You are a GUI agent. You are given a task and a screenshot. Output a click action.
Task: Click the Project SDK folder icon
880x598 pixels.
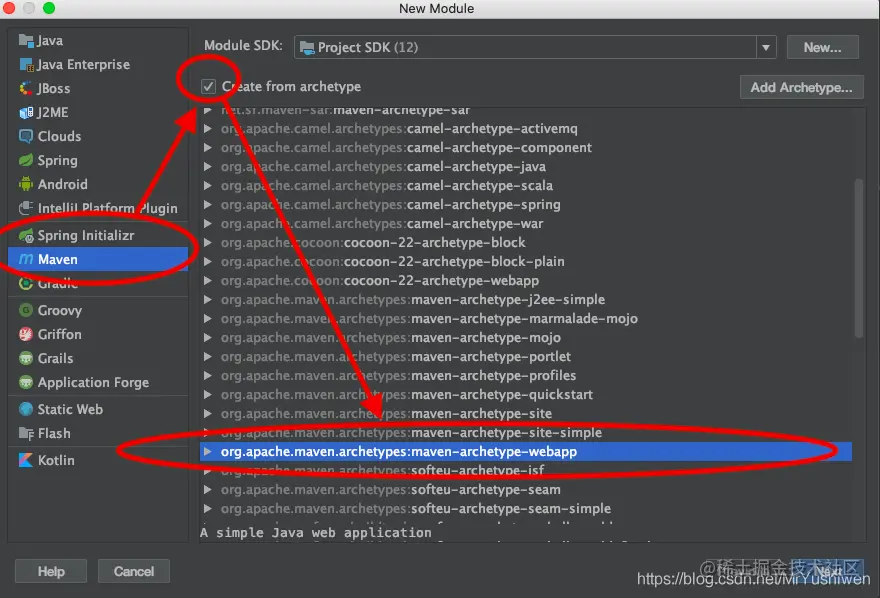[307, 48]
